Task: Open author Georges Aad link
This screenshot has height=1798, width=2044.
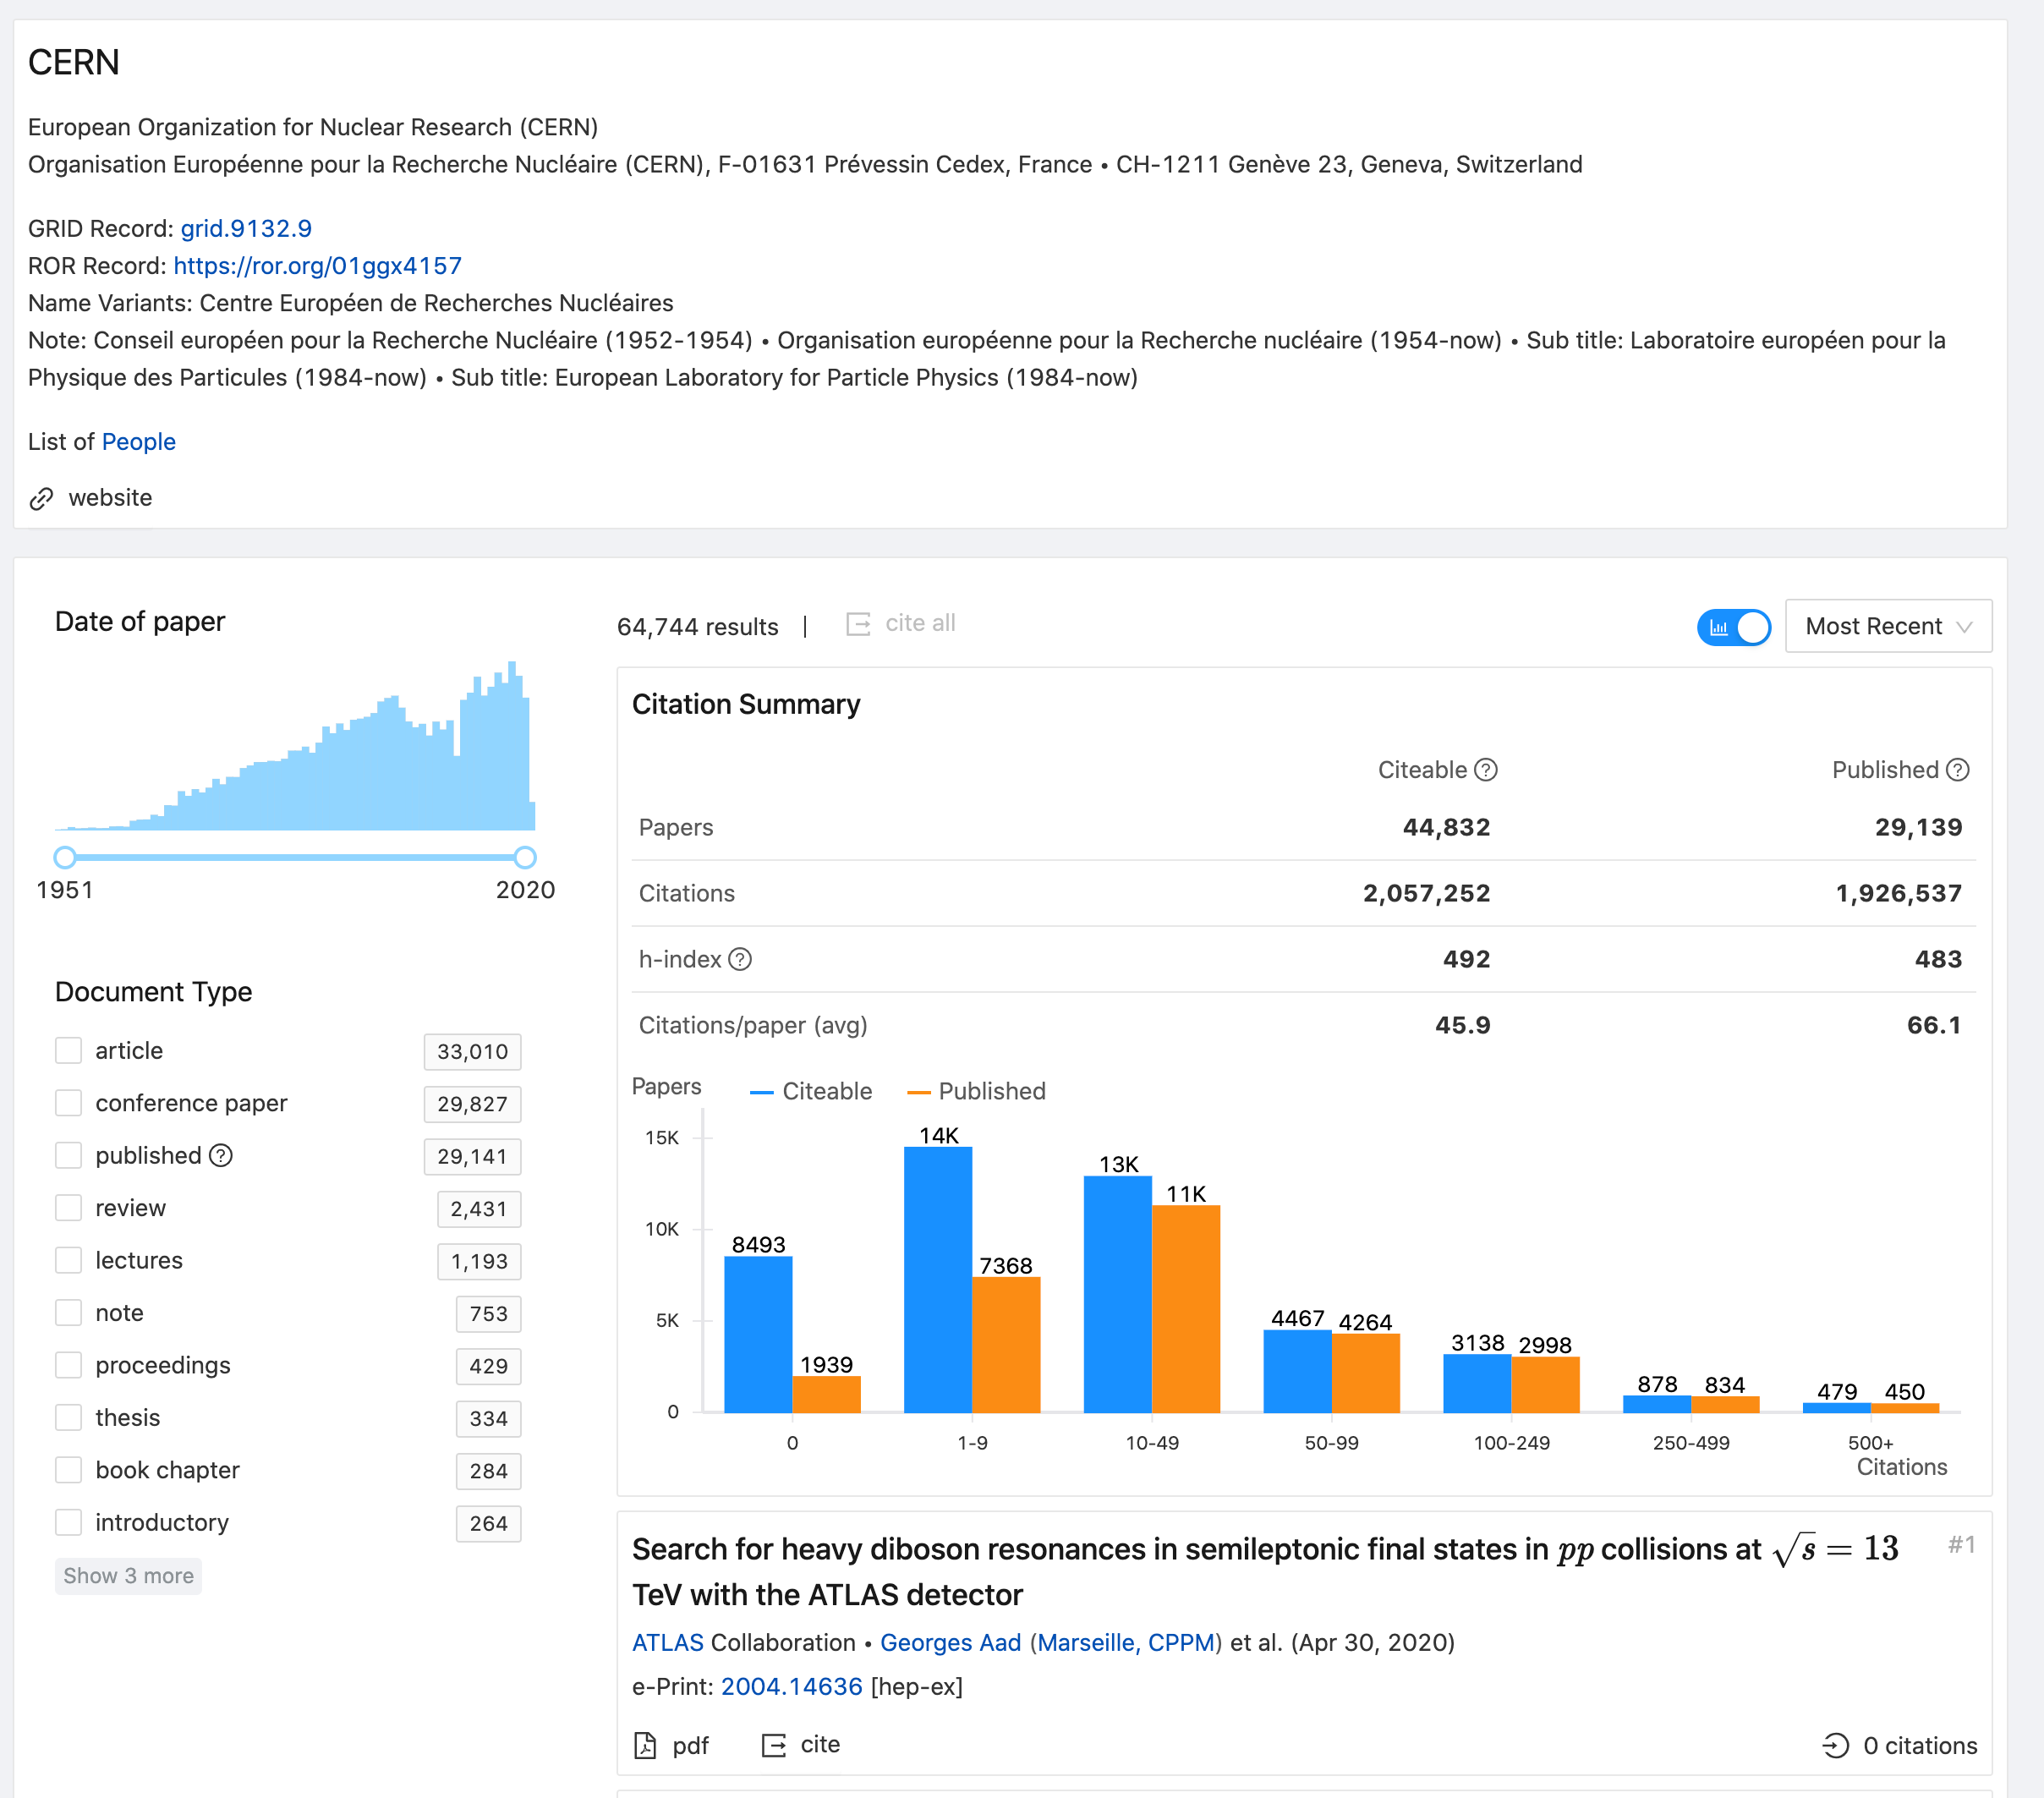Action: [950, 1643]
